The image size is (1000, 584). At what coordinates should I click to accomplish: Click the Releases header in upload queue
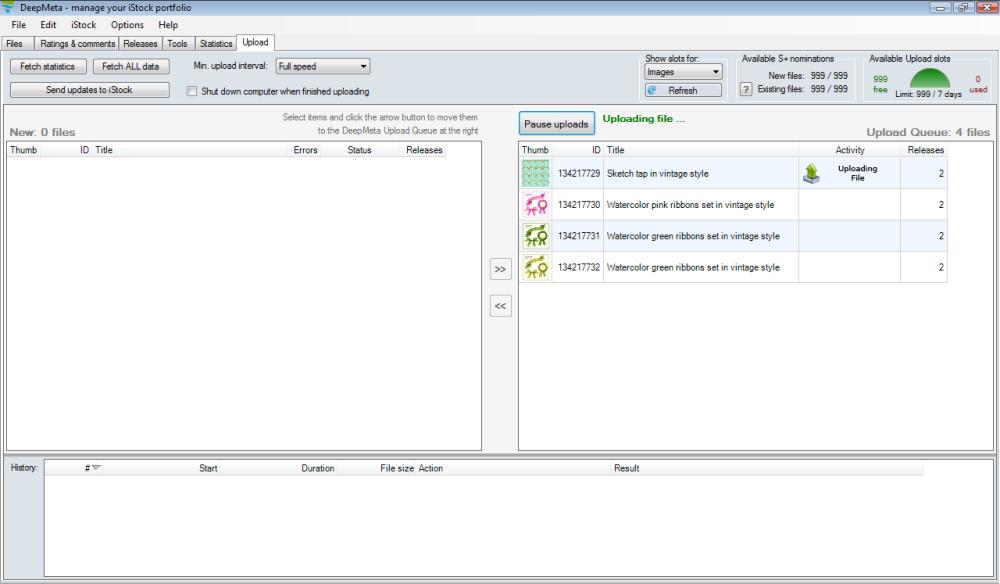click(x=925, y=150)
